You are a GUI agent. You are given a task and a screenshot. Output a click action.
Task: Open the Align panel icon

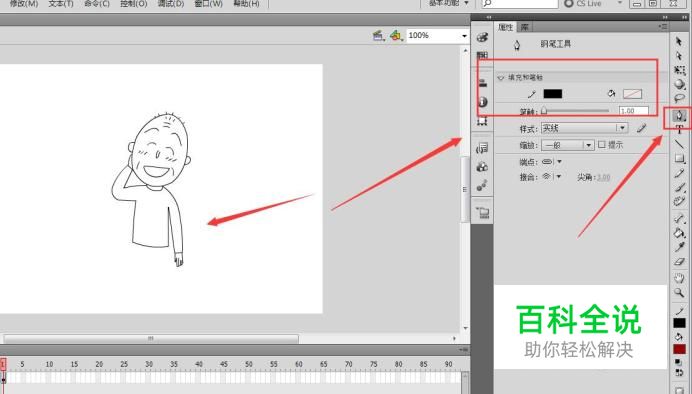coord(482,83)
